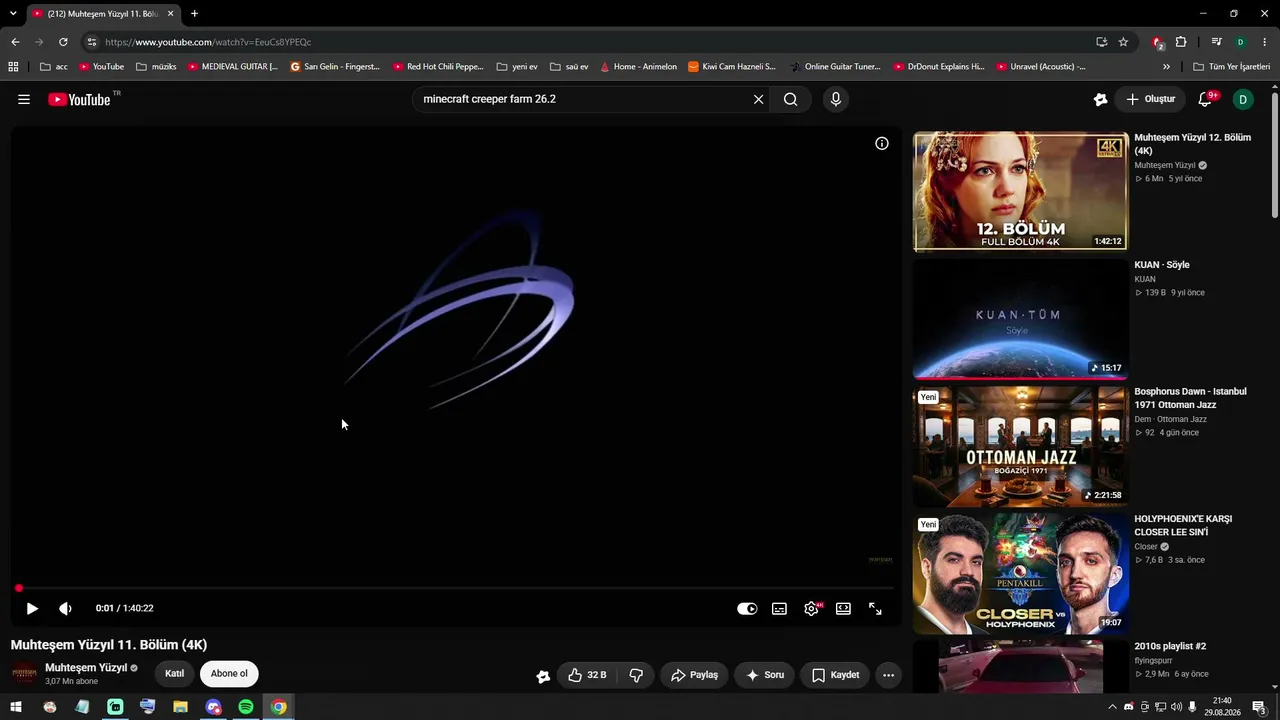Clear the search box text
1280x720 pixels.
(x=758, y=99)
